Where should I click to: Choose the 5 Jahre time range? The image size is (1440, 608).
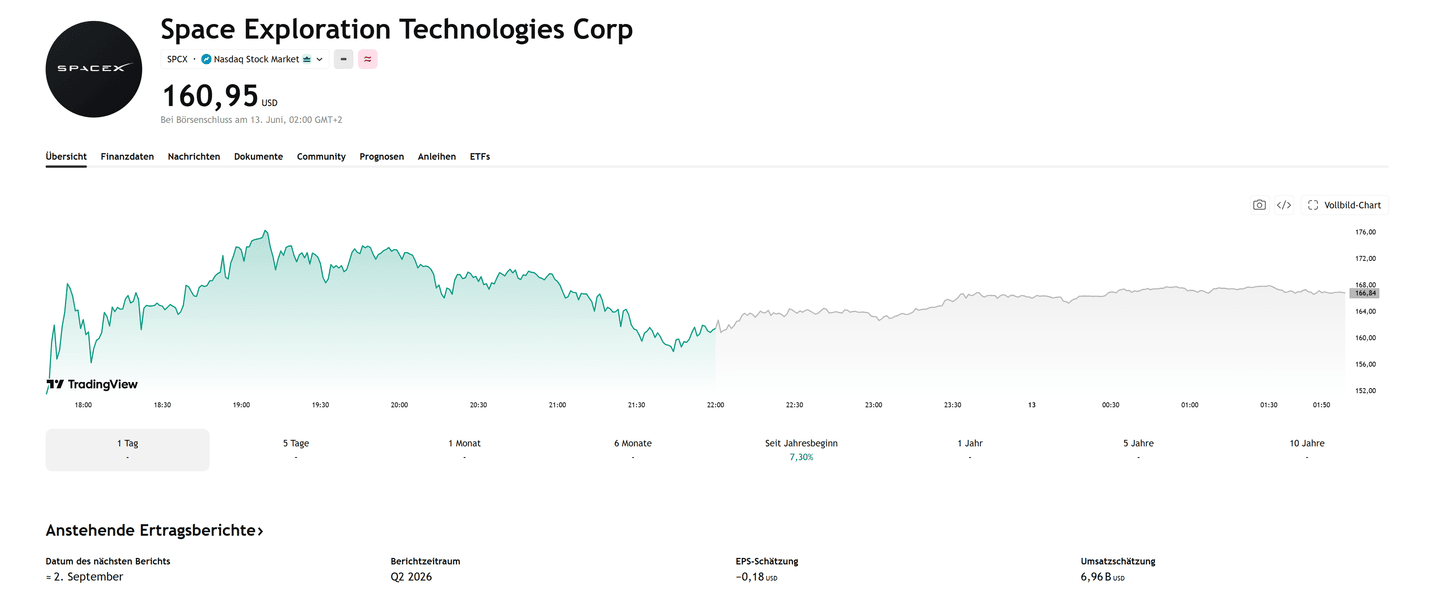pos(1138,450)
